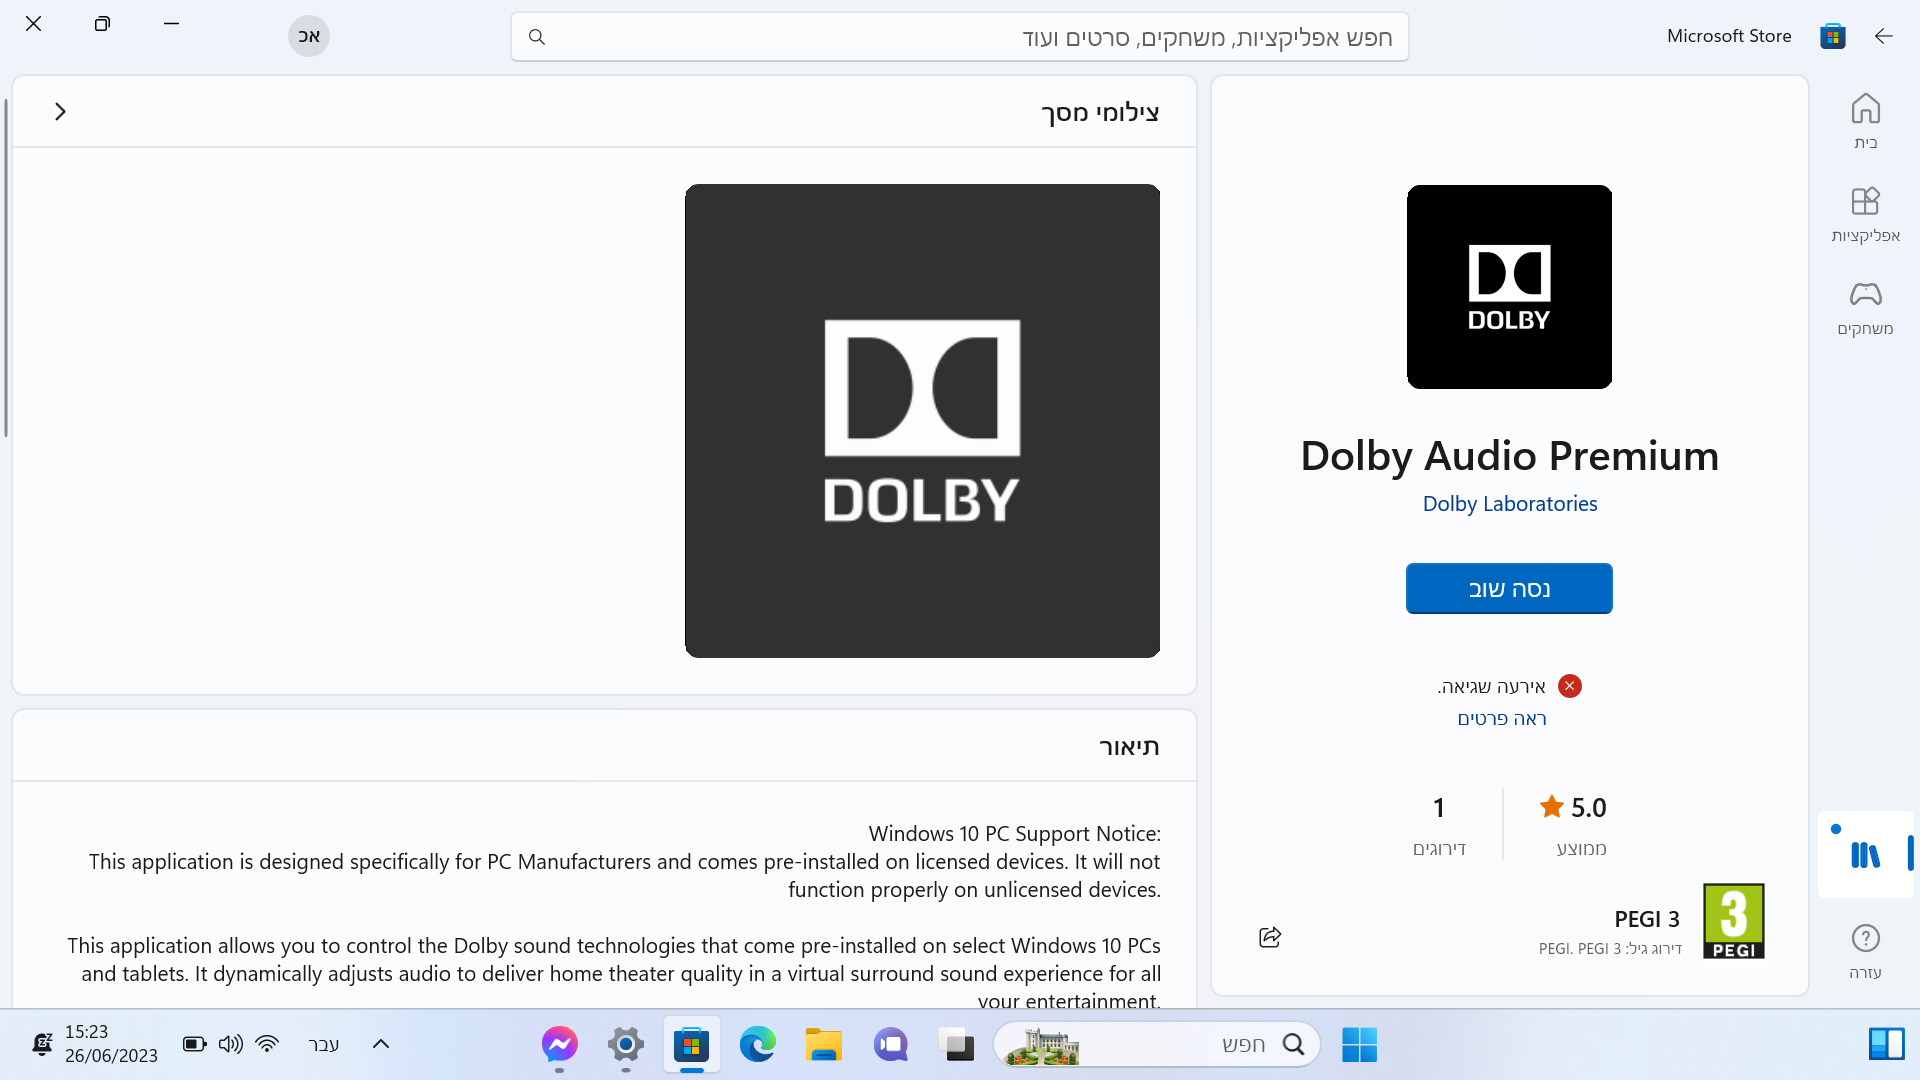Open the Dolby screenshot thumbnail
This screenshot has width=1920, height=1080.
[922, 421]
